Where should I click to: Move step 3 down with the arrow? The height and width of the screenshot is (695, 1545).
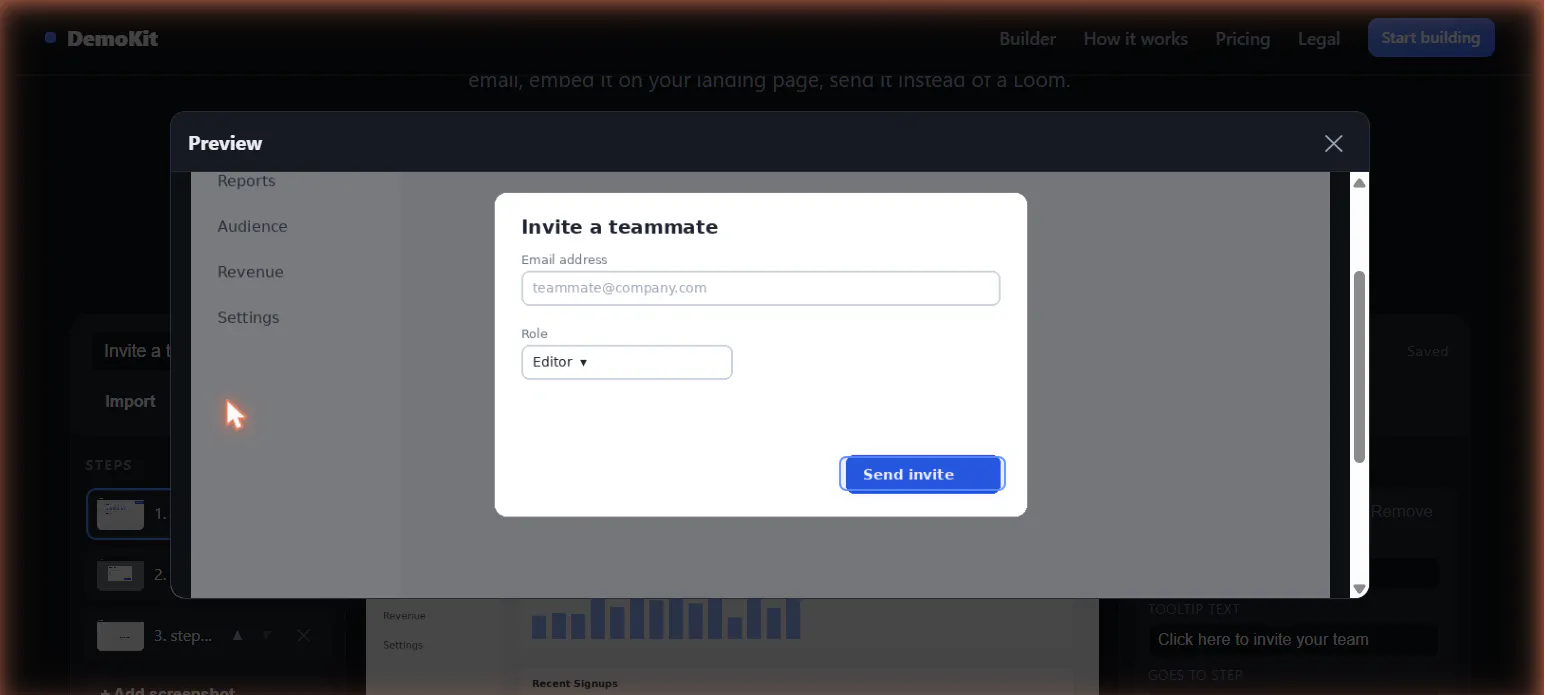point(267,636)
